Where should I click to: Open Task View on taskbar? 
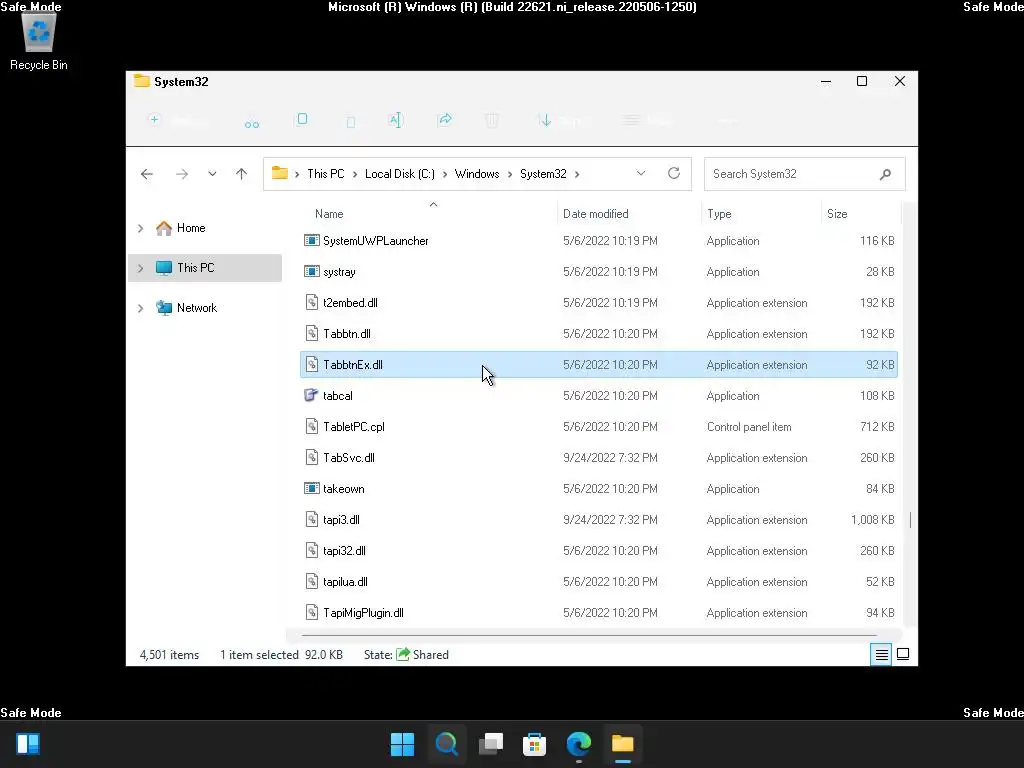pyautogui.click(x=491, y=744)
